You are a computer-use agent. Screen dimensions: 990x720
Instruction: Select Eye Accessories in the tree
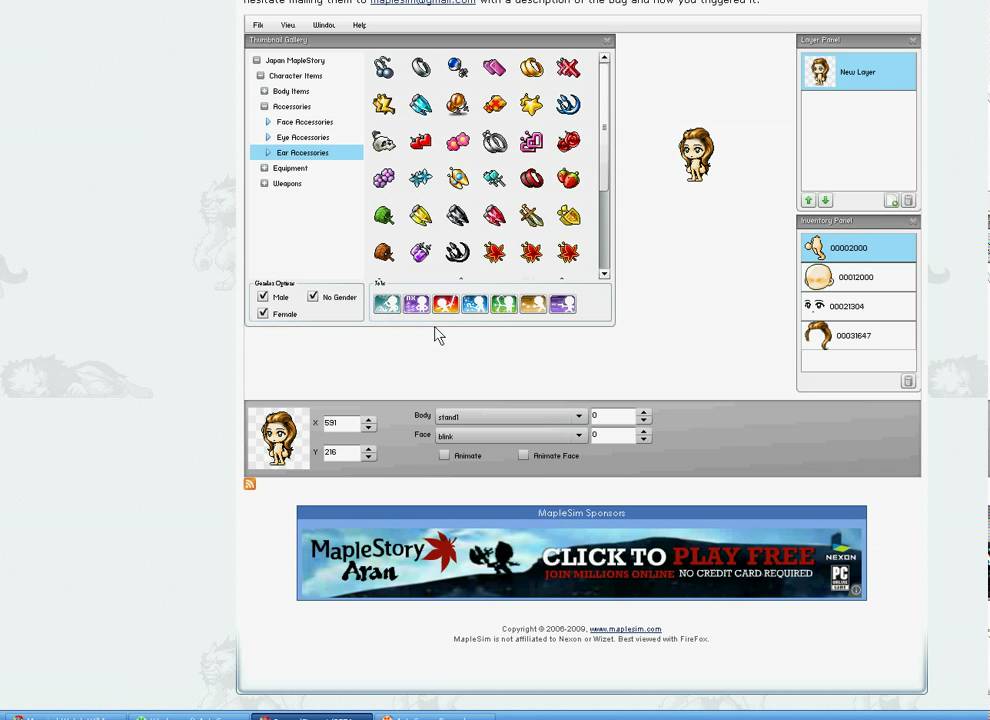[x=302, y=137]
